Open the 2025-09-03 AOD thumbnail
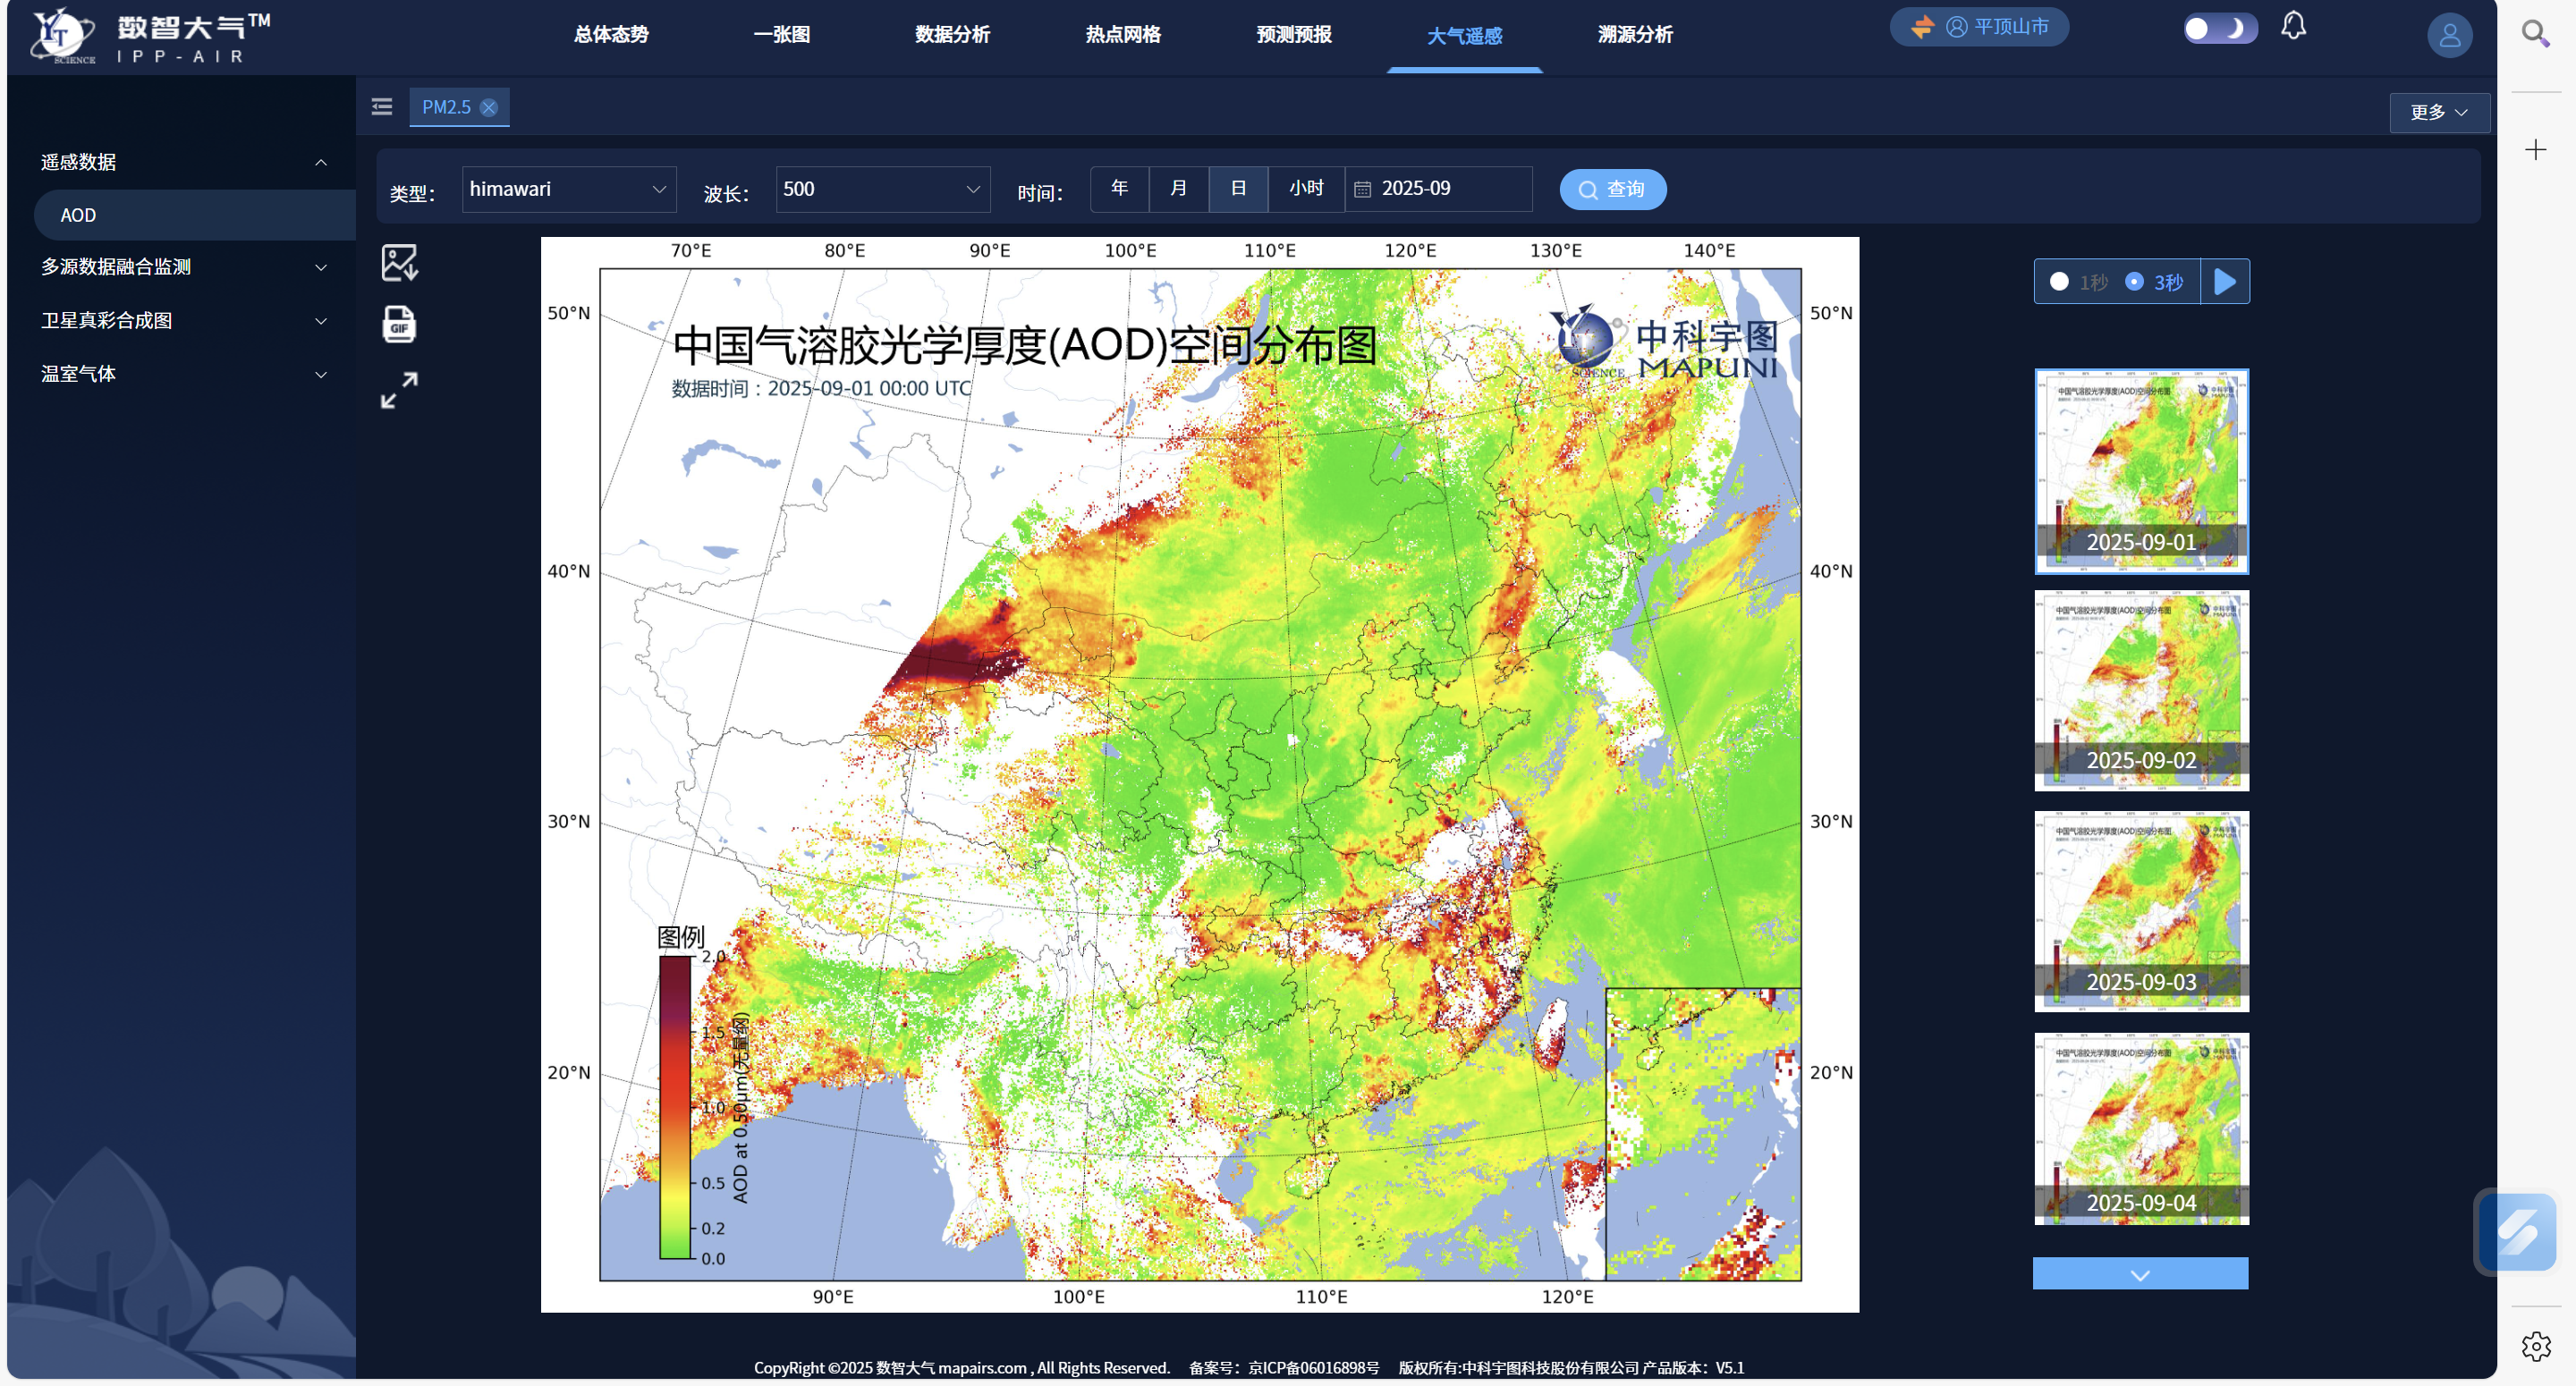The height and width of the screenshot is (1386, 2576). (x=2141, y=910)
